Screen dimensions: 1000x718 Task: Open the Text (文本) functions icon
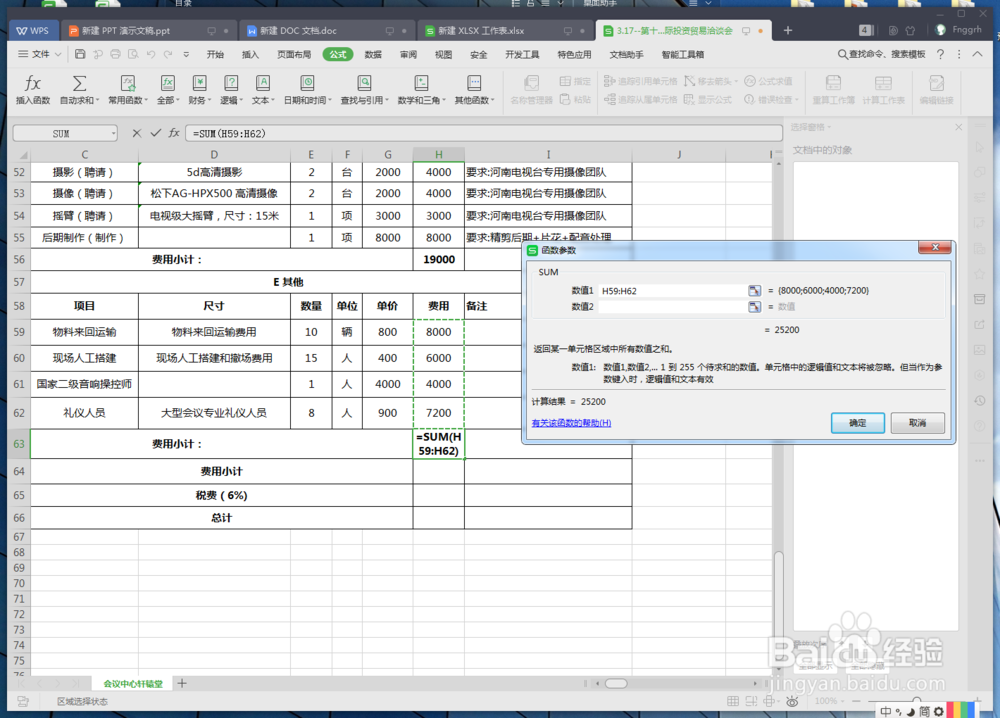click(x=262, y=84)
